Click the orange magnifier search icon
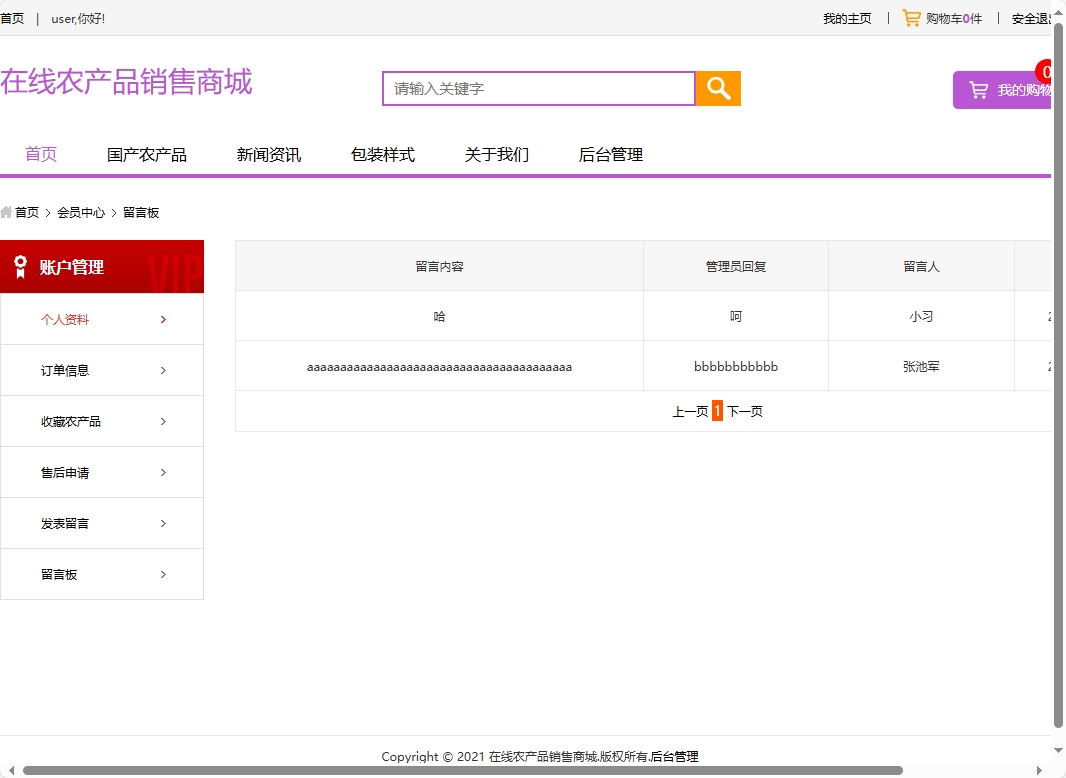Screen dimensions: 1066x778 [717, 89]
